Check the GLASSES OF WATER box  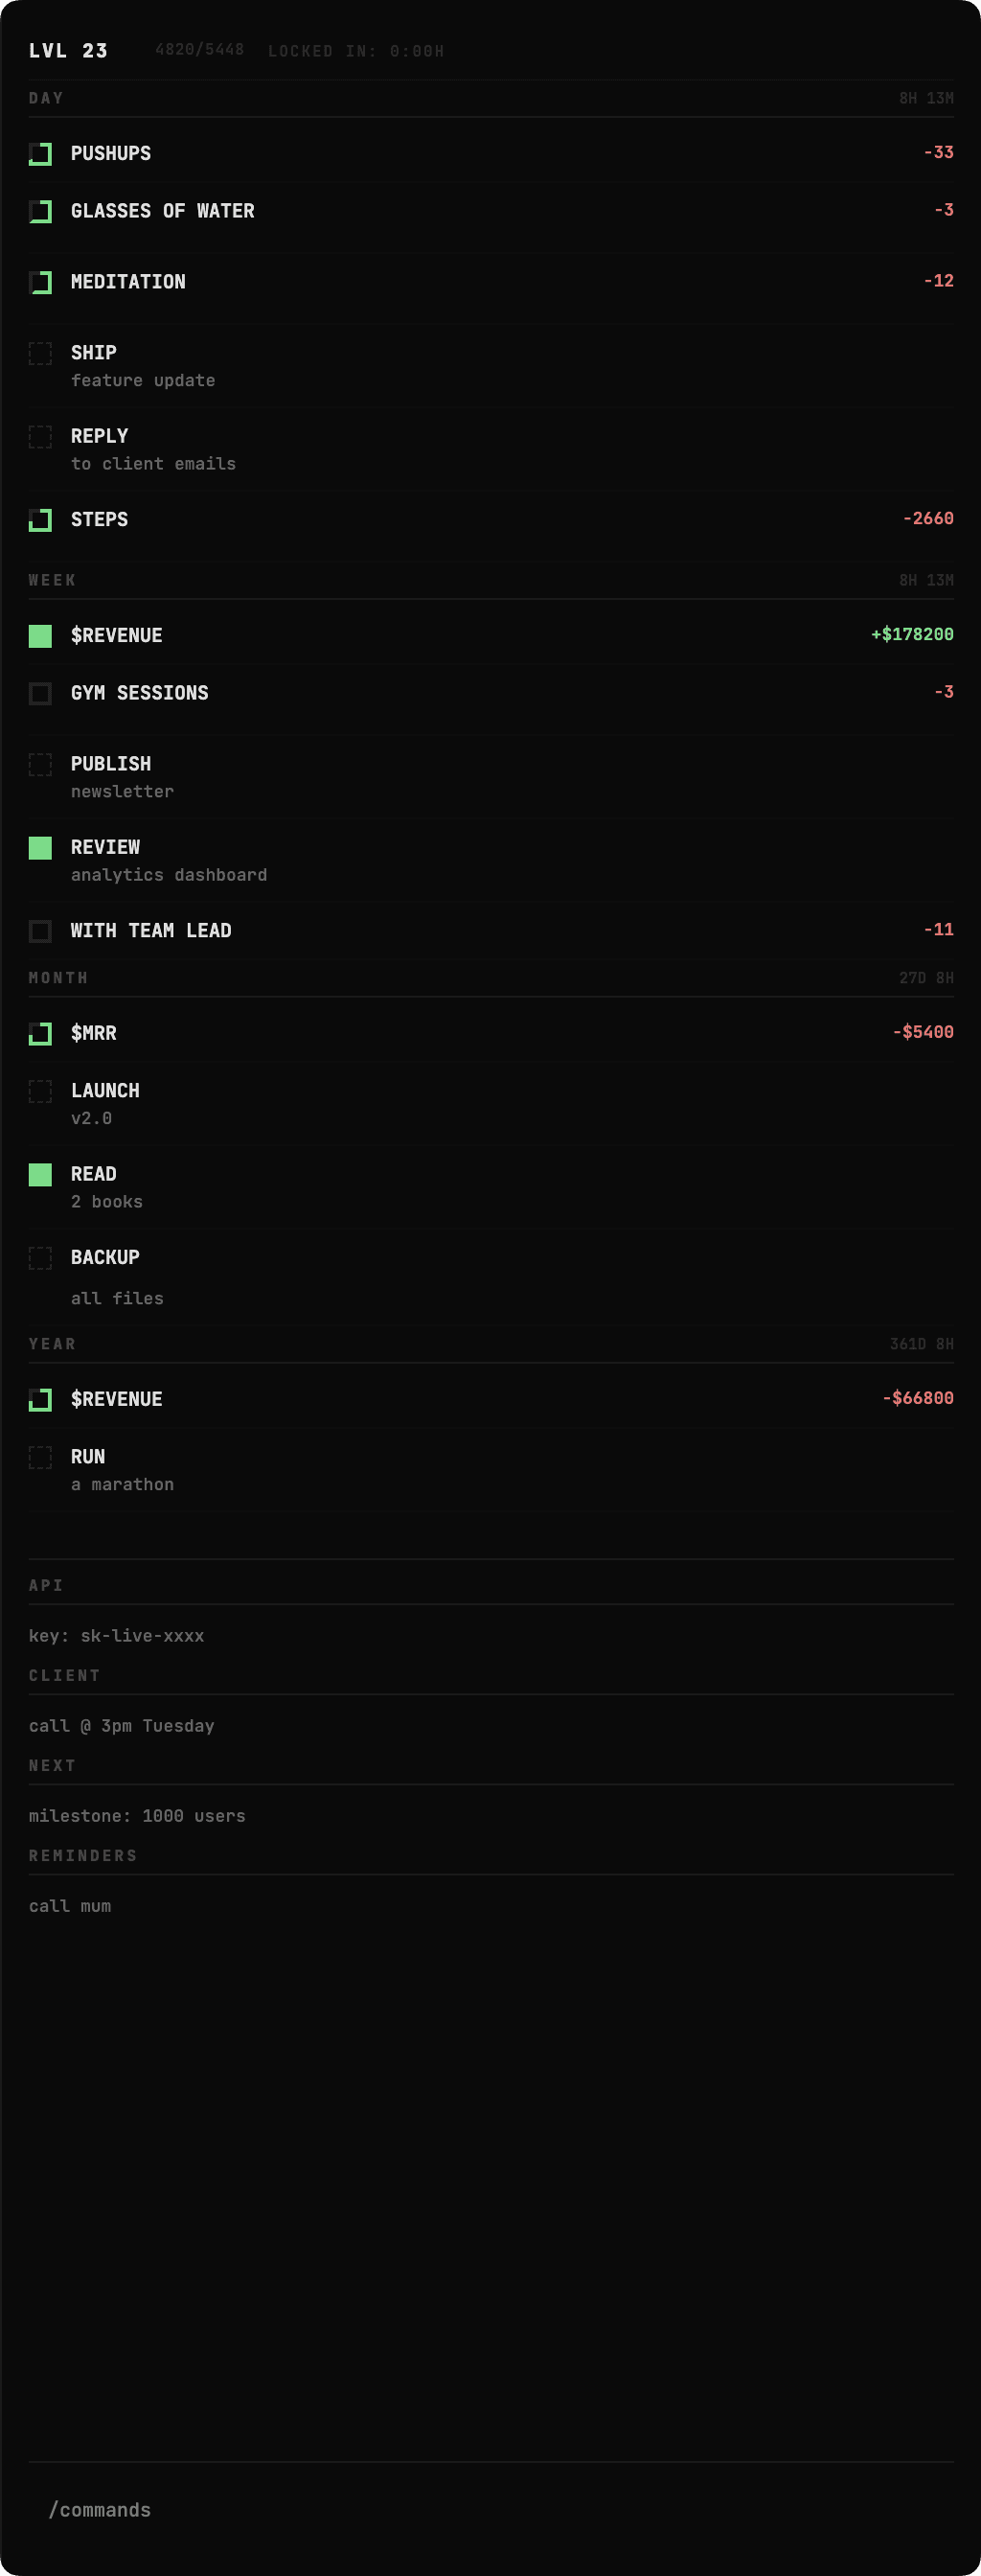tap(41, 212)
